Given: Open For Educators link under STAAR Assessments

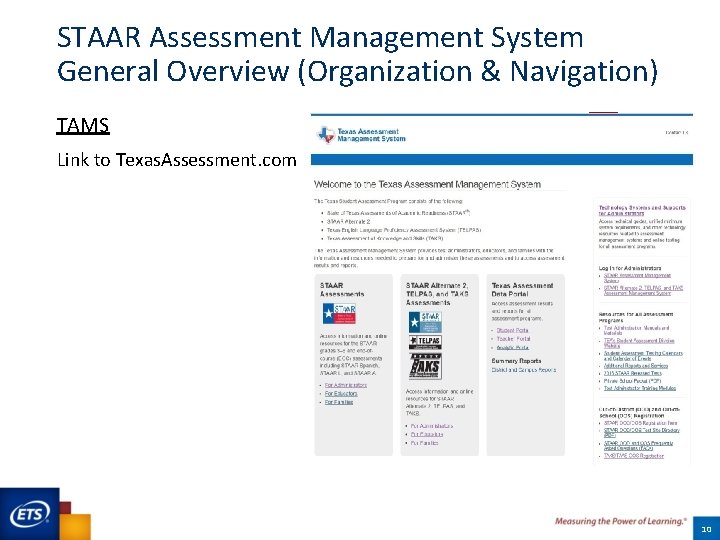Looking at the screenshot, I should [x=341, y=394].
